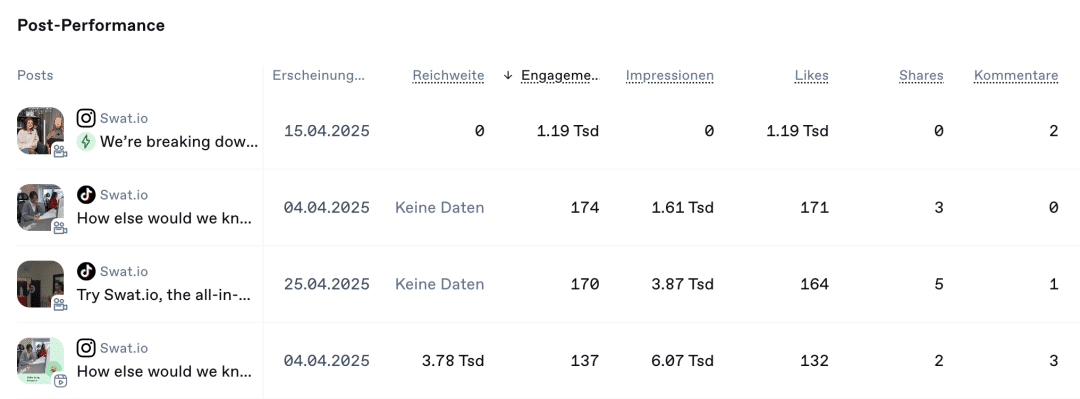Image resolution: width=1080 pixels, height=399 pixels.
Task: Click the Instagram icon on last post row
Action: point(85,348)
